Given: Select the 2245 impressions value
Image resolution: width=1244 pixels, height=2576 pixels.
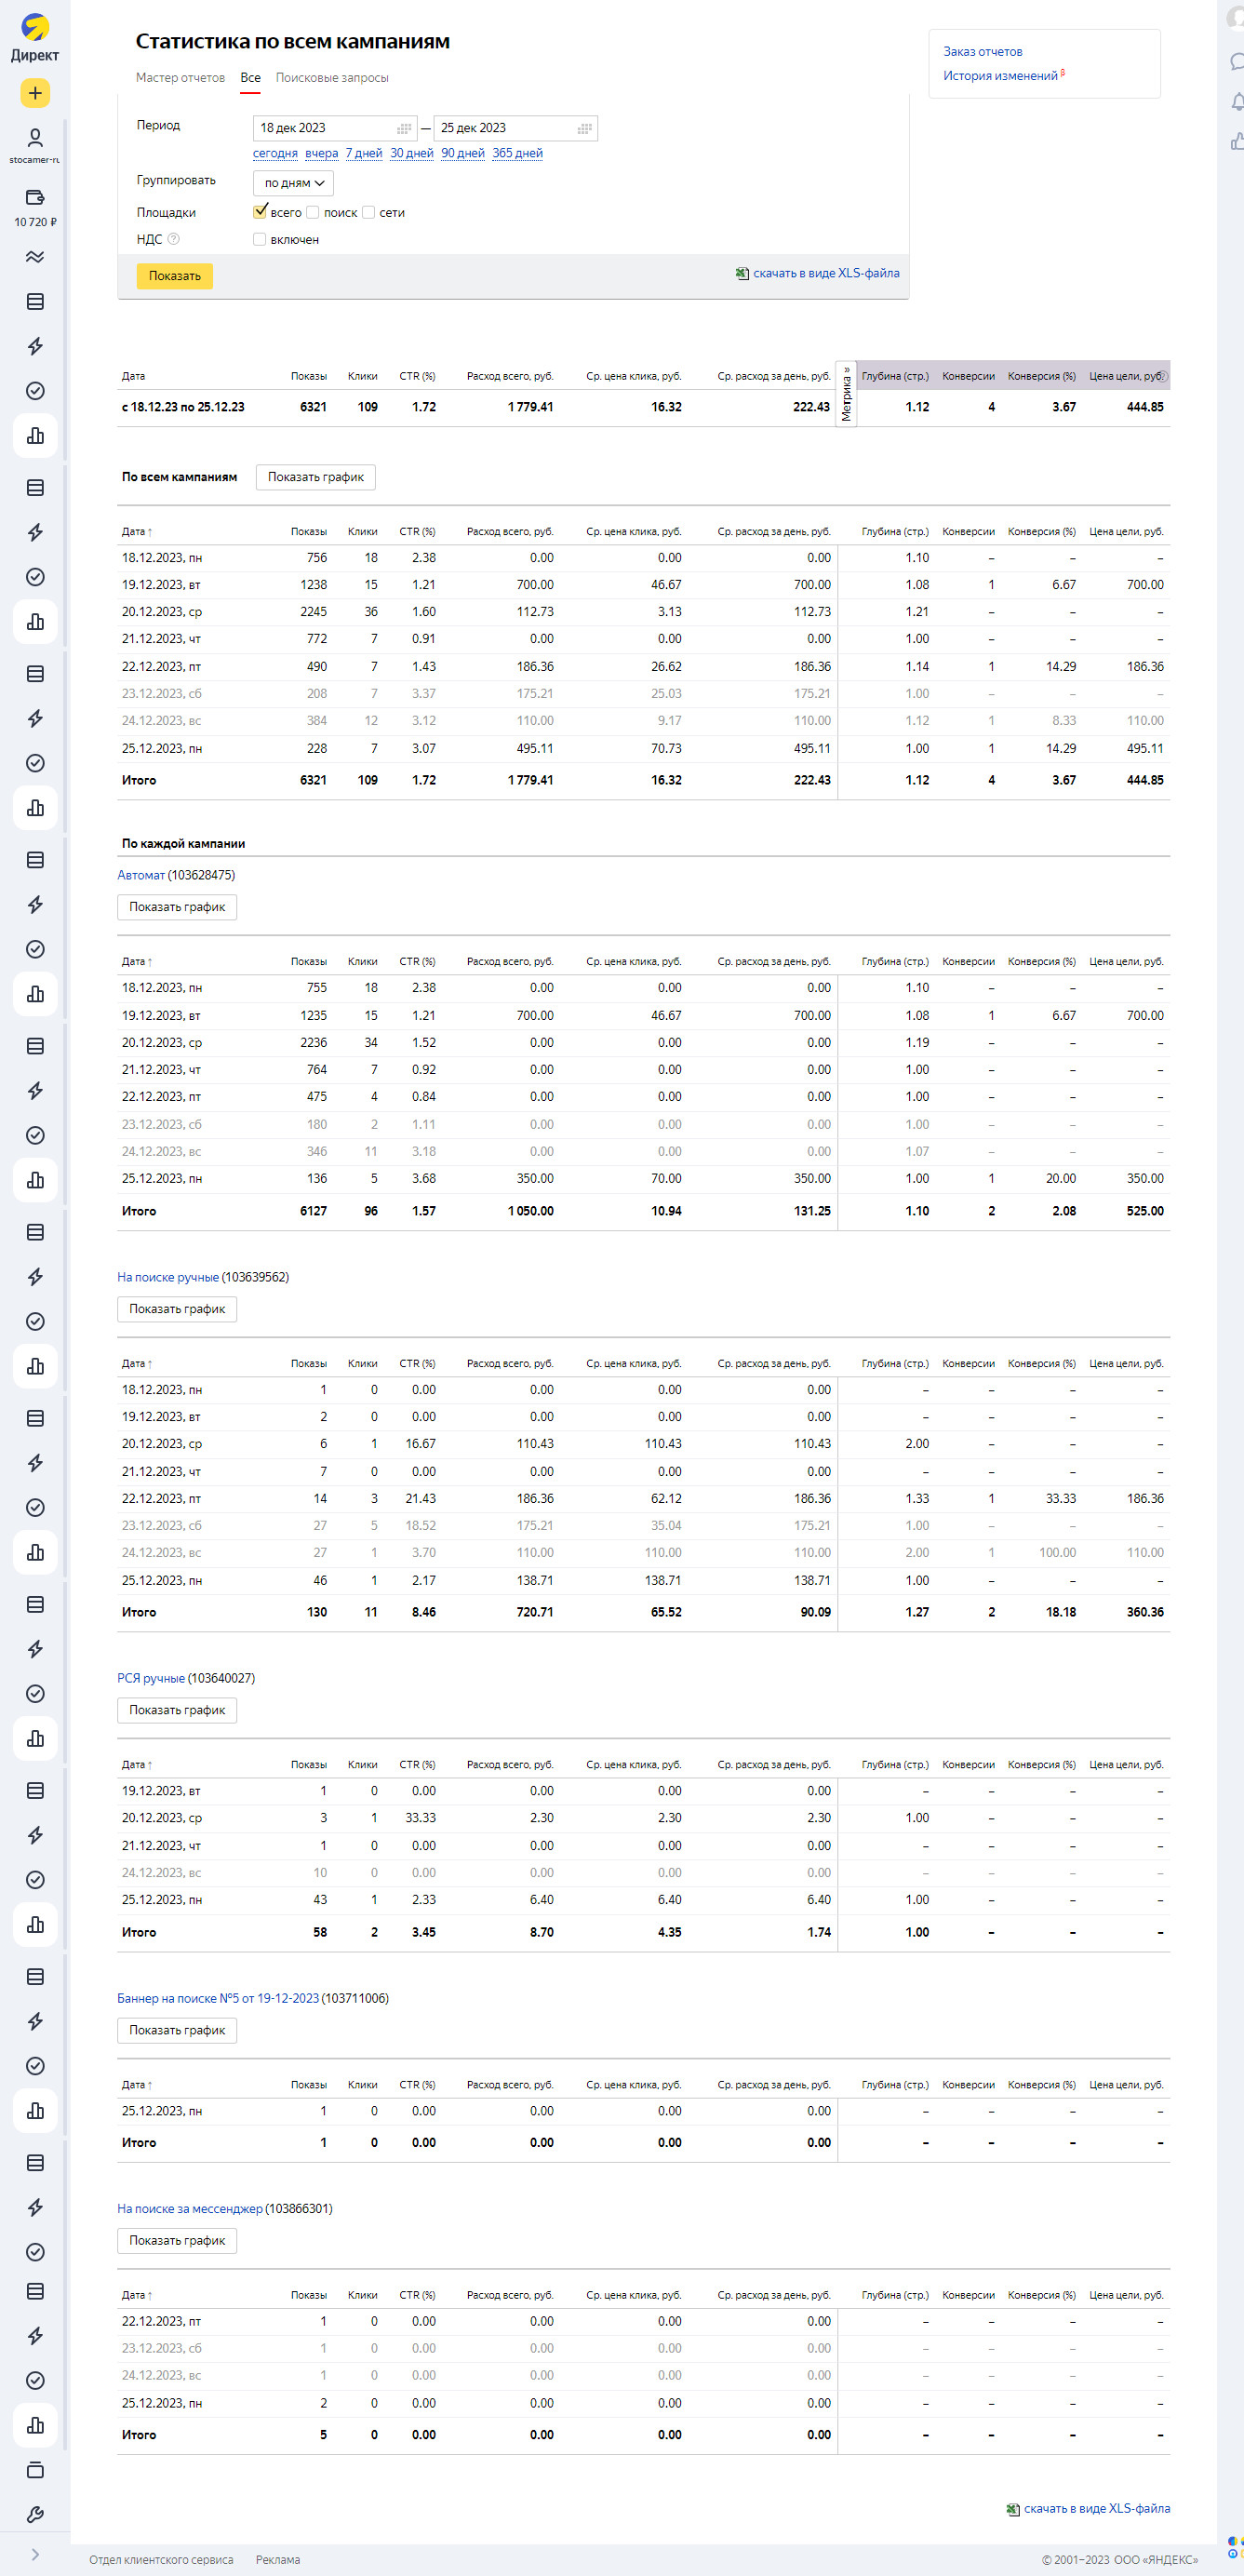Looking at the screenshot, I should pyautogui.click(x=313, y=612).
